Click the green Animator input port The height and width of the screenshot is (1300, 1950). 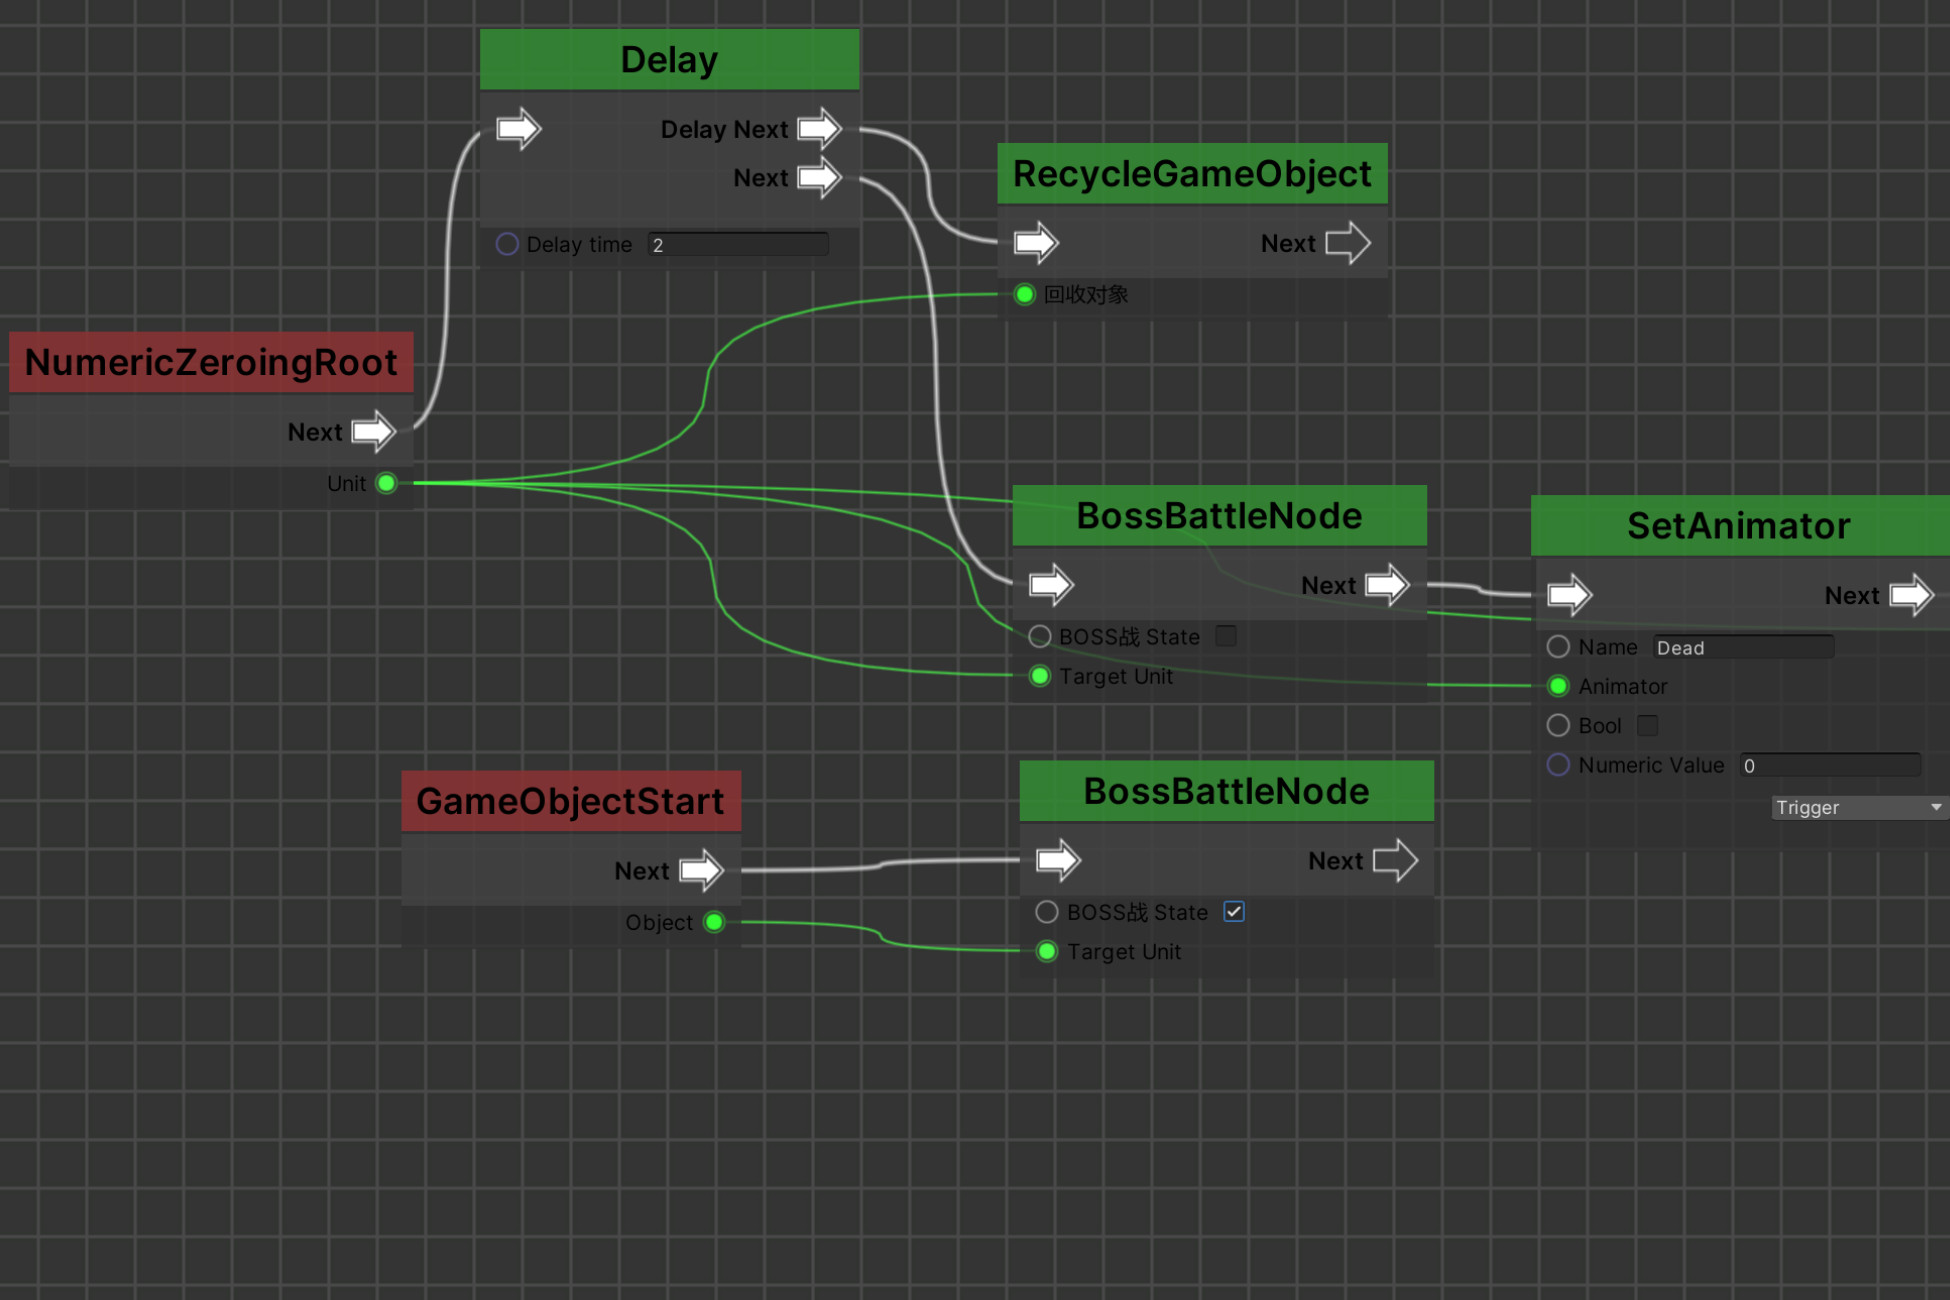tap(1558, 686)
